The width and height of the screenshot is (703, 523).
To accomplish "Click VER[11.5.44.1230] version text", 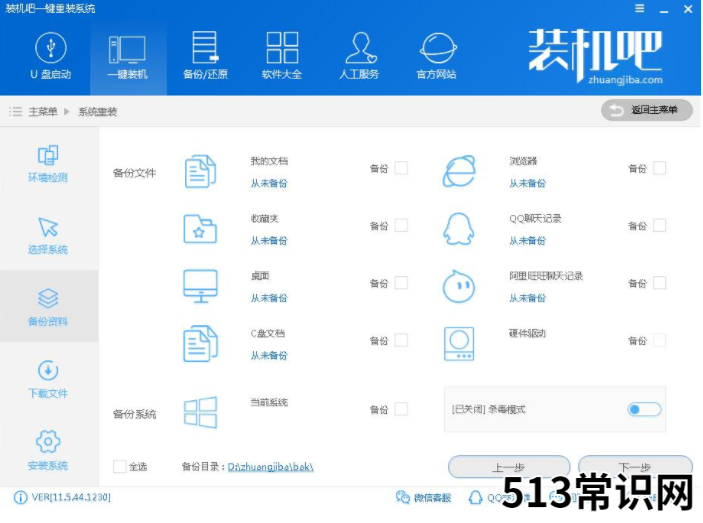I will click(71, 497).
